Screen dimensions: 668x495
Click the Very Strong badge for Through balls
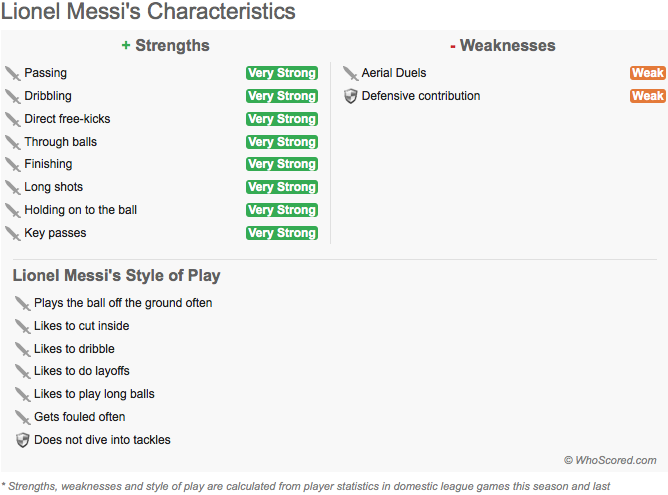[282, 142]
